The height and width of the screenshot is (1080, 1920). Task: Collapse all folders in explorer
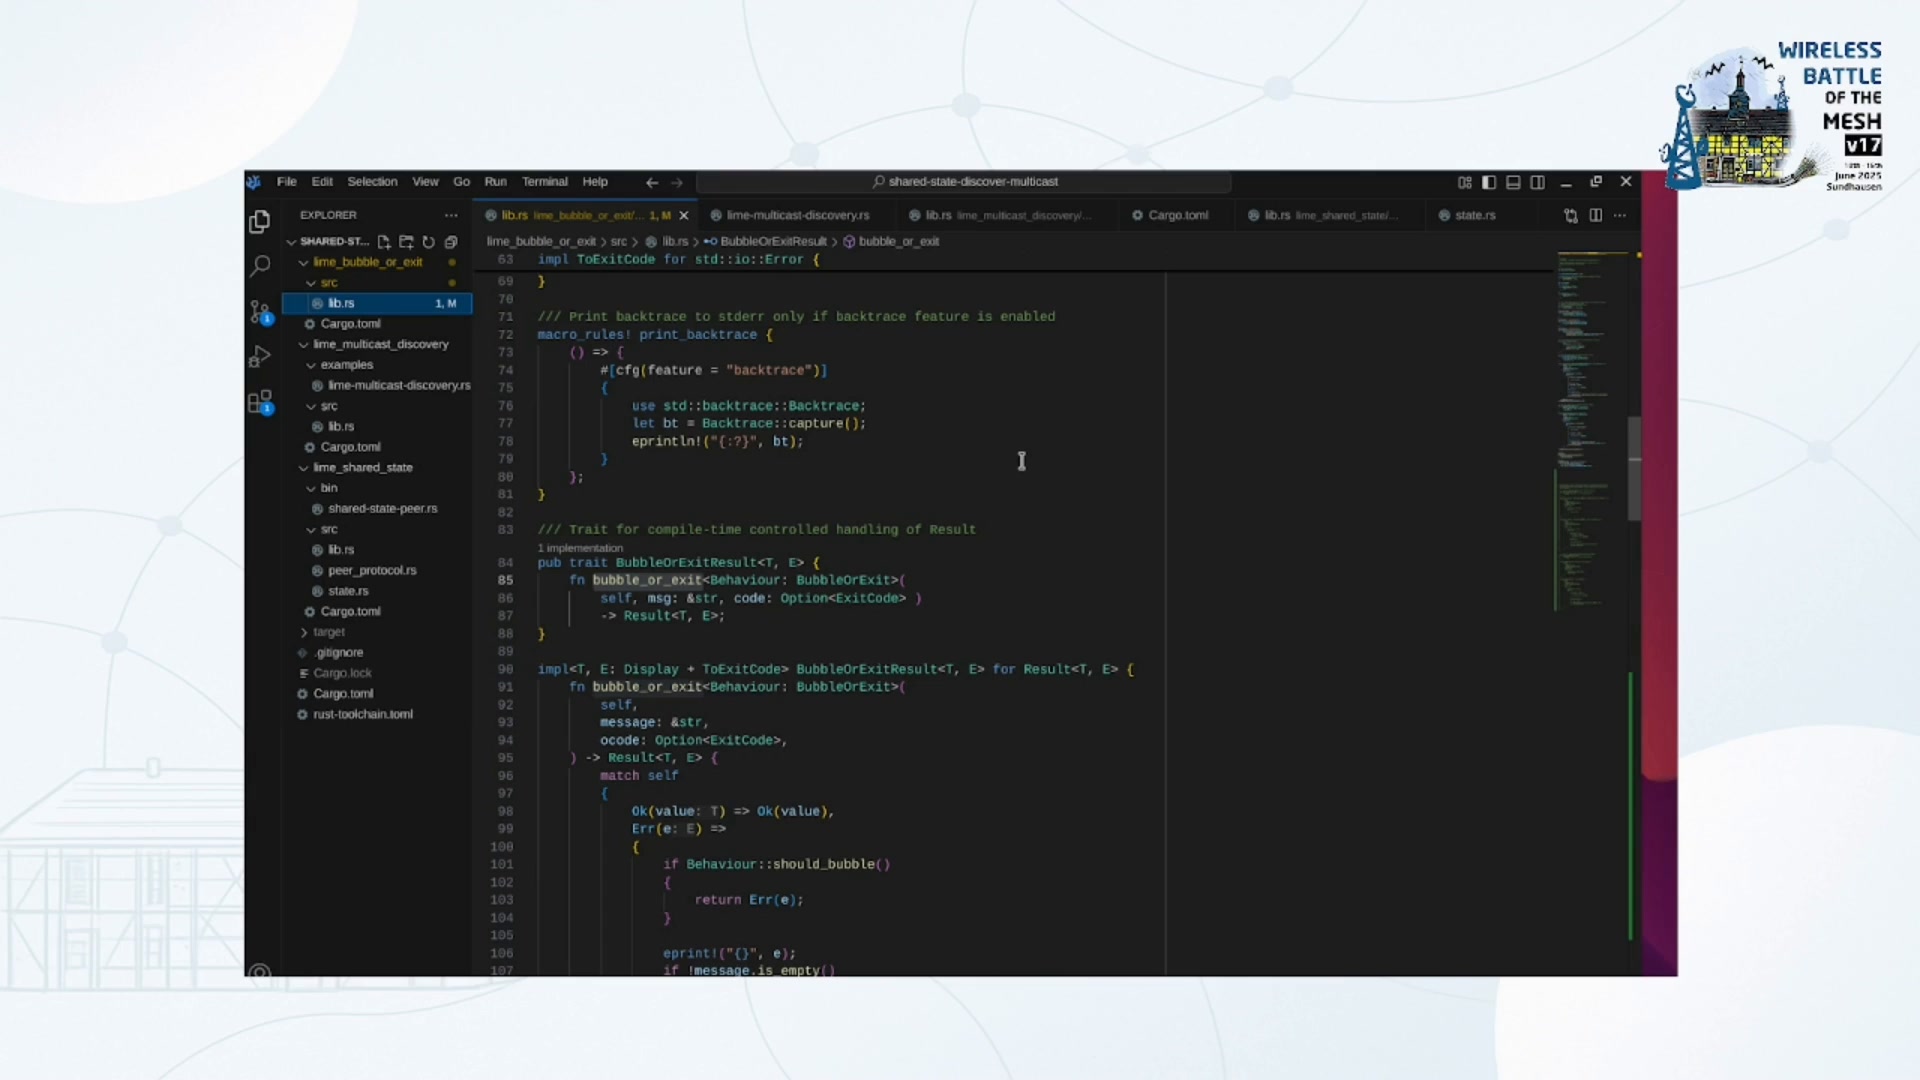point(451,242)
